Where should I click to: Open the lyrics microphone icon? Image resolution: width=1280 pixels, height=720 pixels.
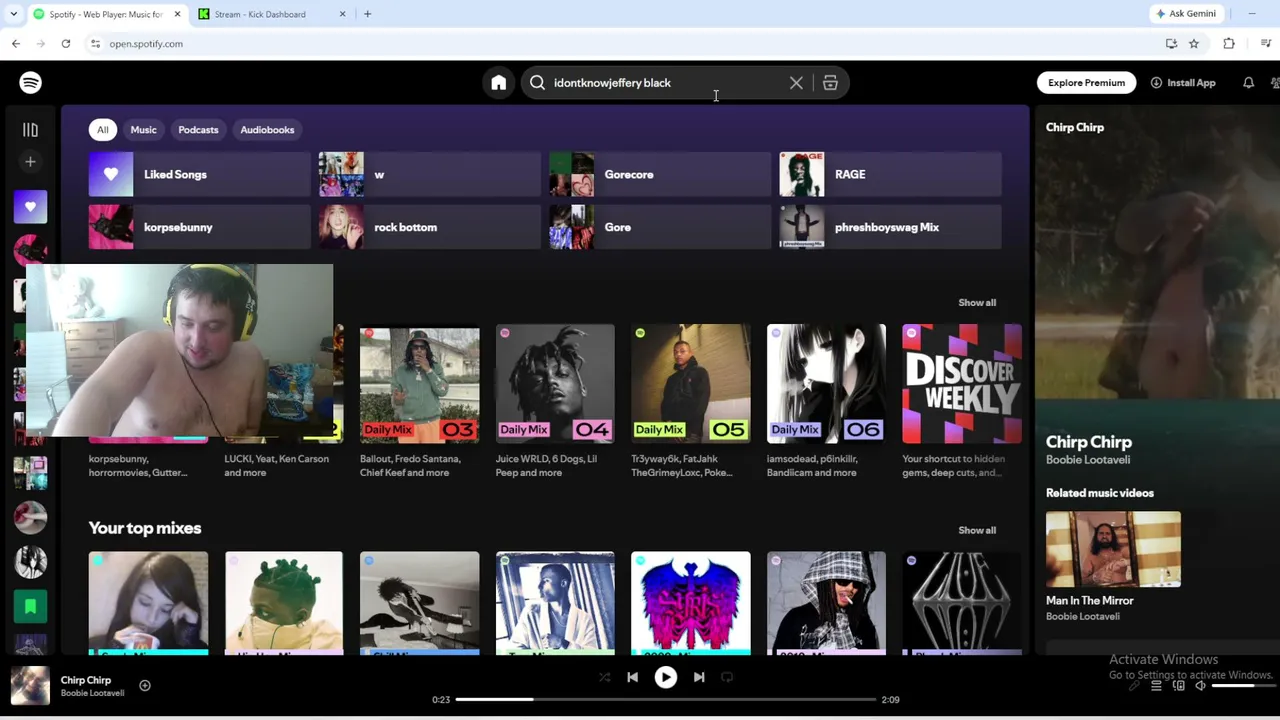click(x=1134, y=686)
